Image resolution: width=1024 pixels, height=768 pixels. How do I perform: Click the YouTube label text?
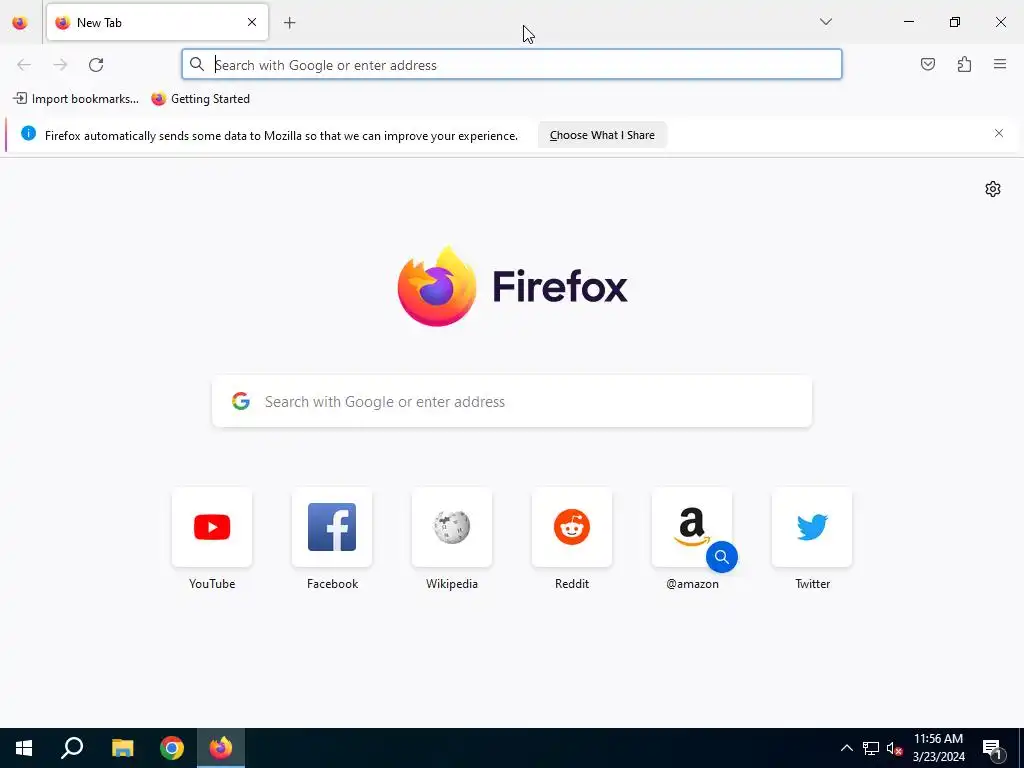pos(212,584)
